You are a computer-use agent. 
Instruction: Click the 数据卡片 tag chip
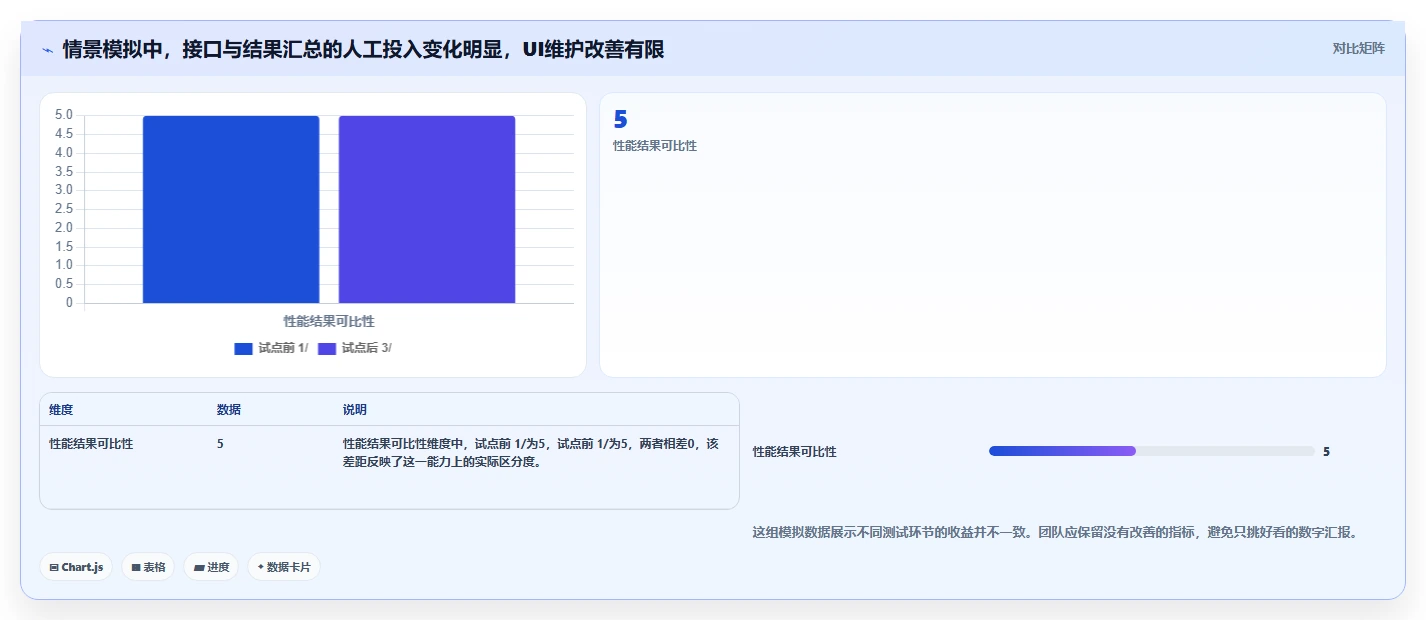tap(284, 567)
